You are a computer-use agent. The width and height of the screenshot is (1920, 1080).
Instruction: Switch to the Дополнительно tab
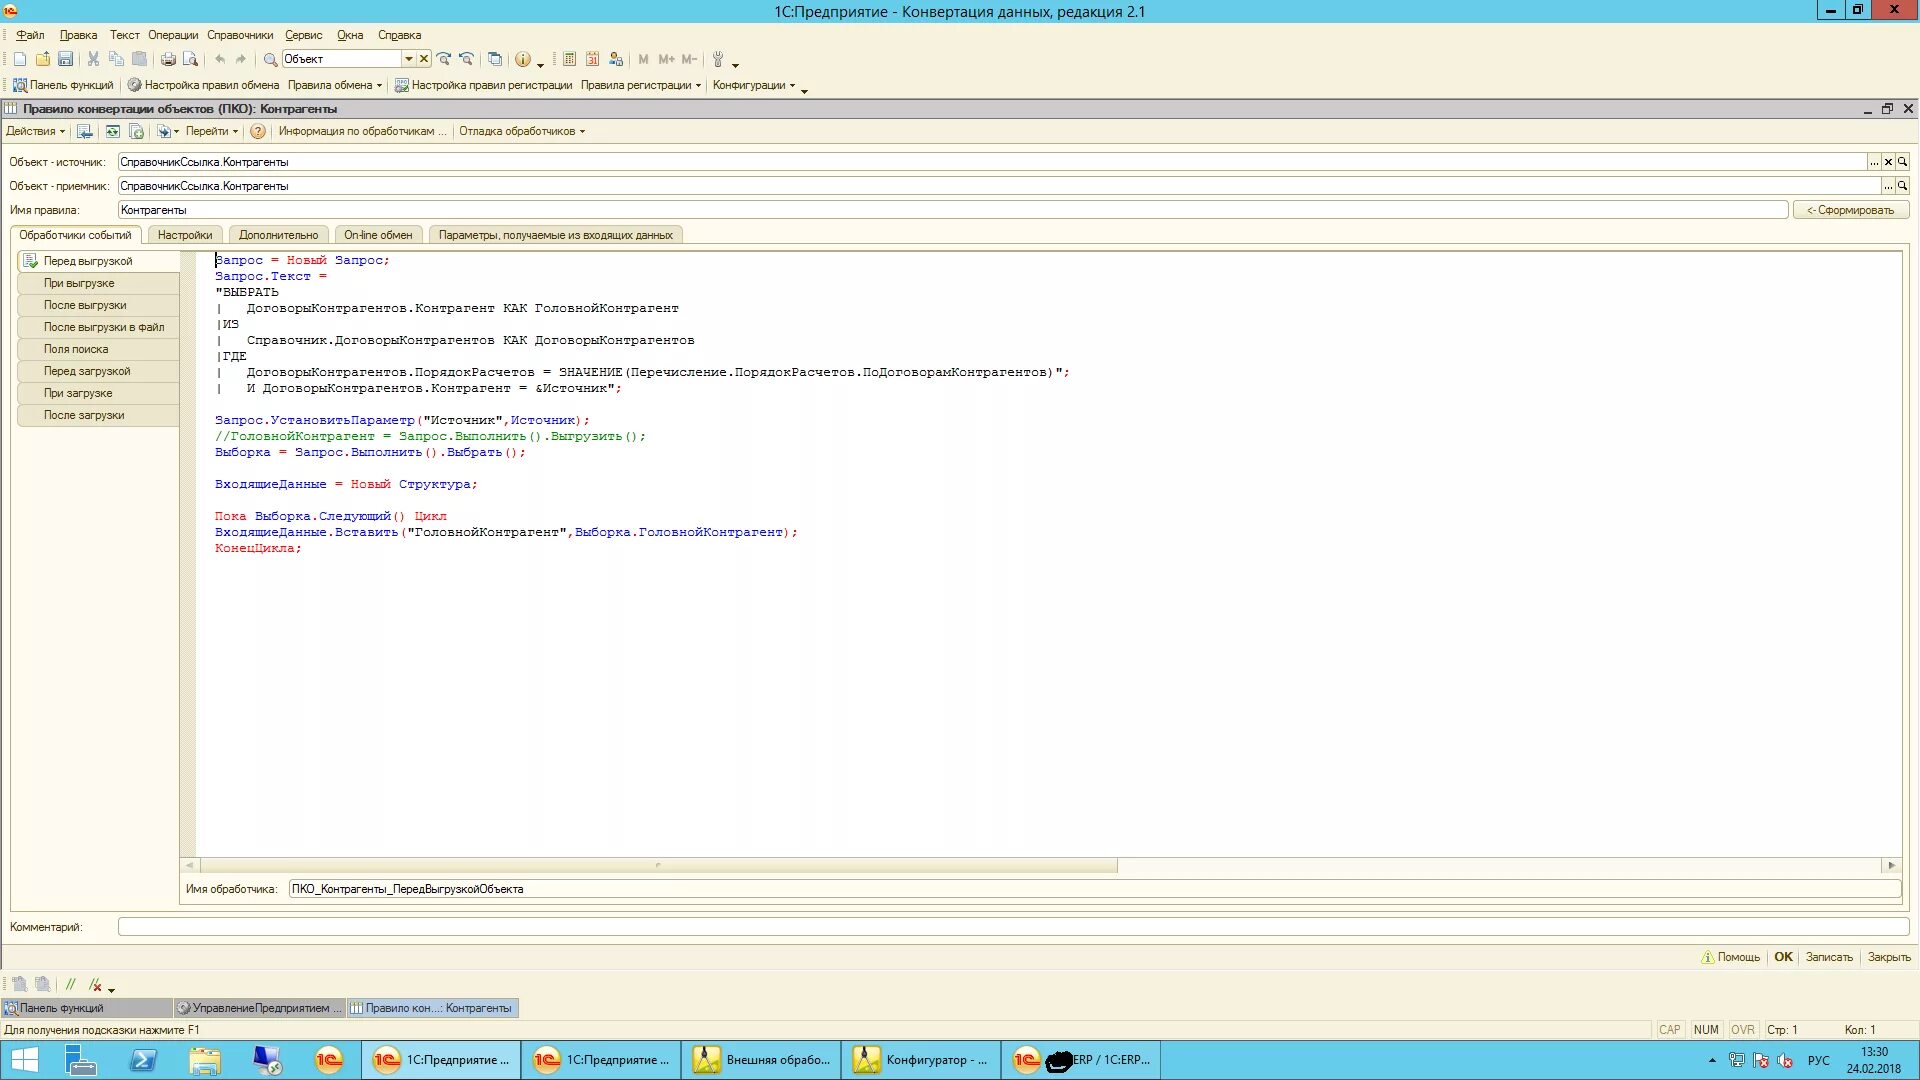tap(278, 235)
